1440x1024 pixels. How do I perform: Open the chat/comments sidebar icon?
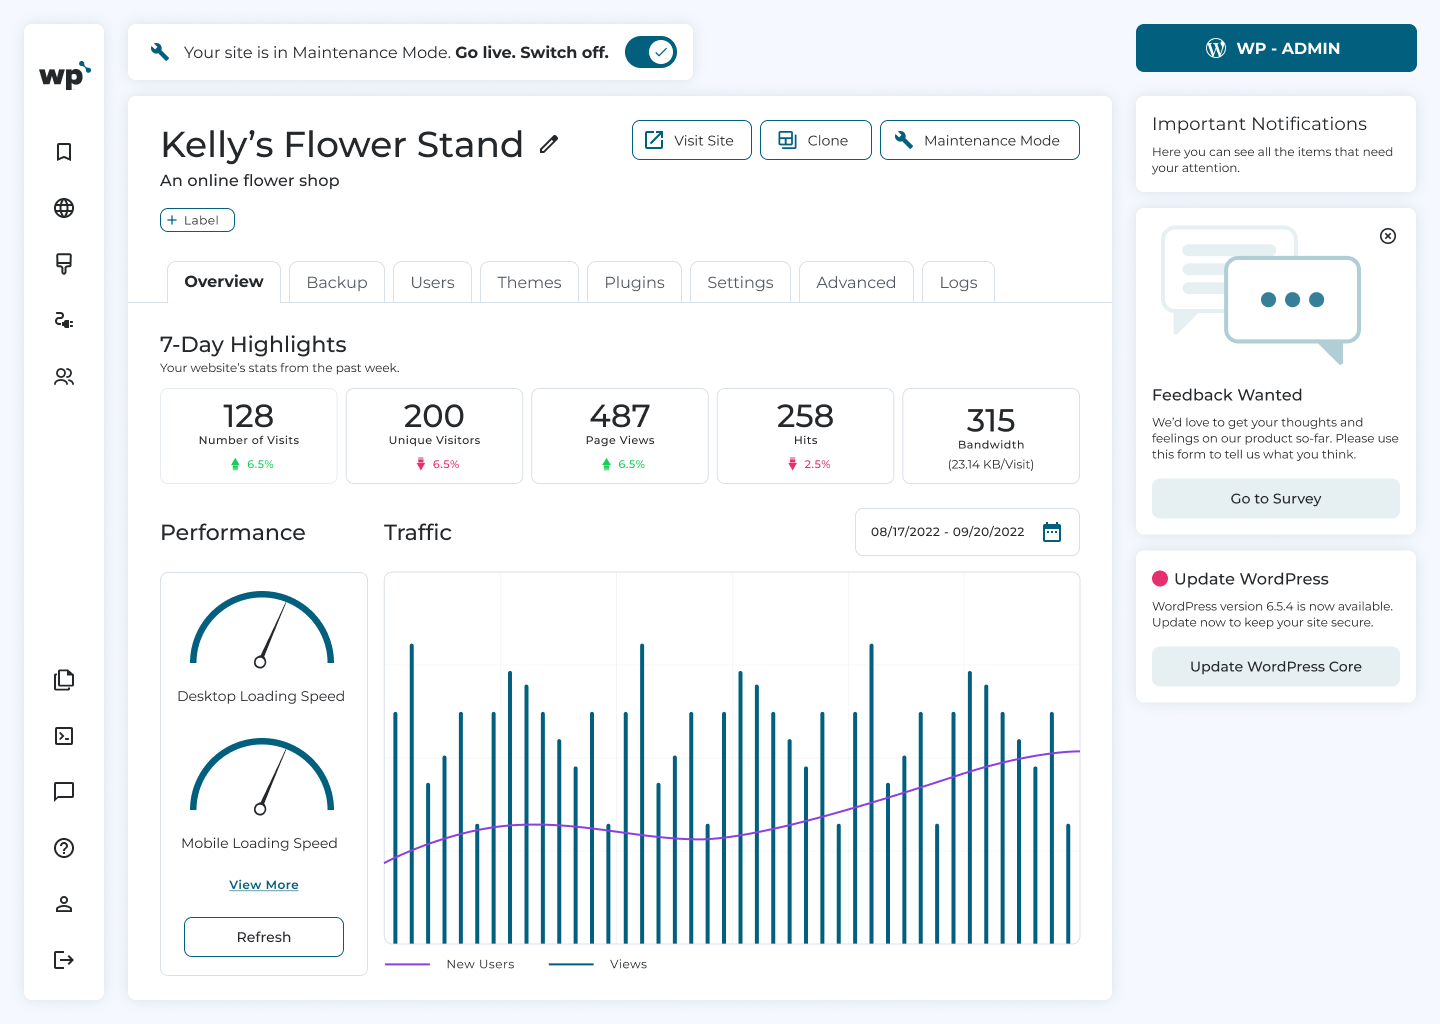(64, 792)
